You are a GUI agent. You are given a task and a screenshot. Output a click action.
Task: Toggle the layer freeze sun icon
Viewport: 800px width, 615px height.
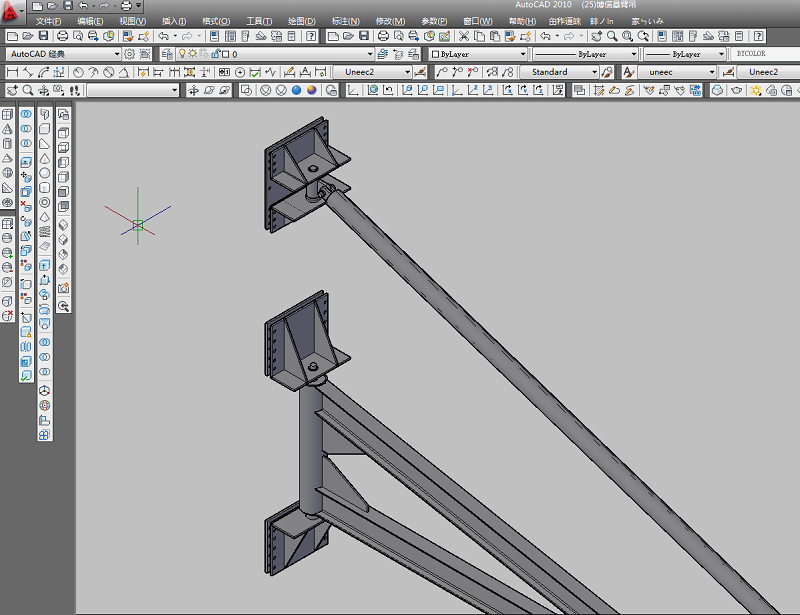194,54
